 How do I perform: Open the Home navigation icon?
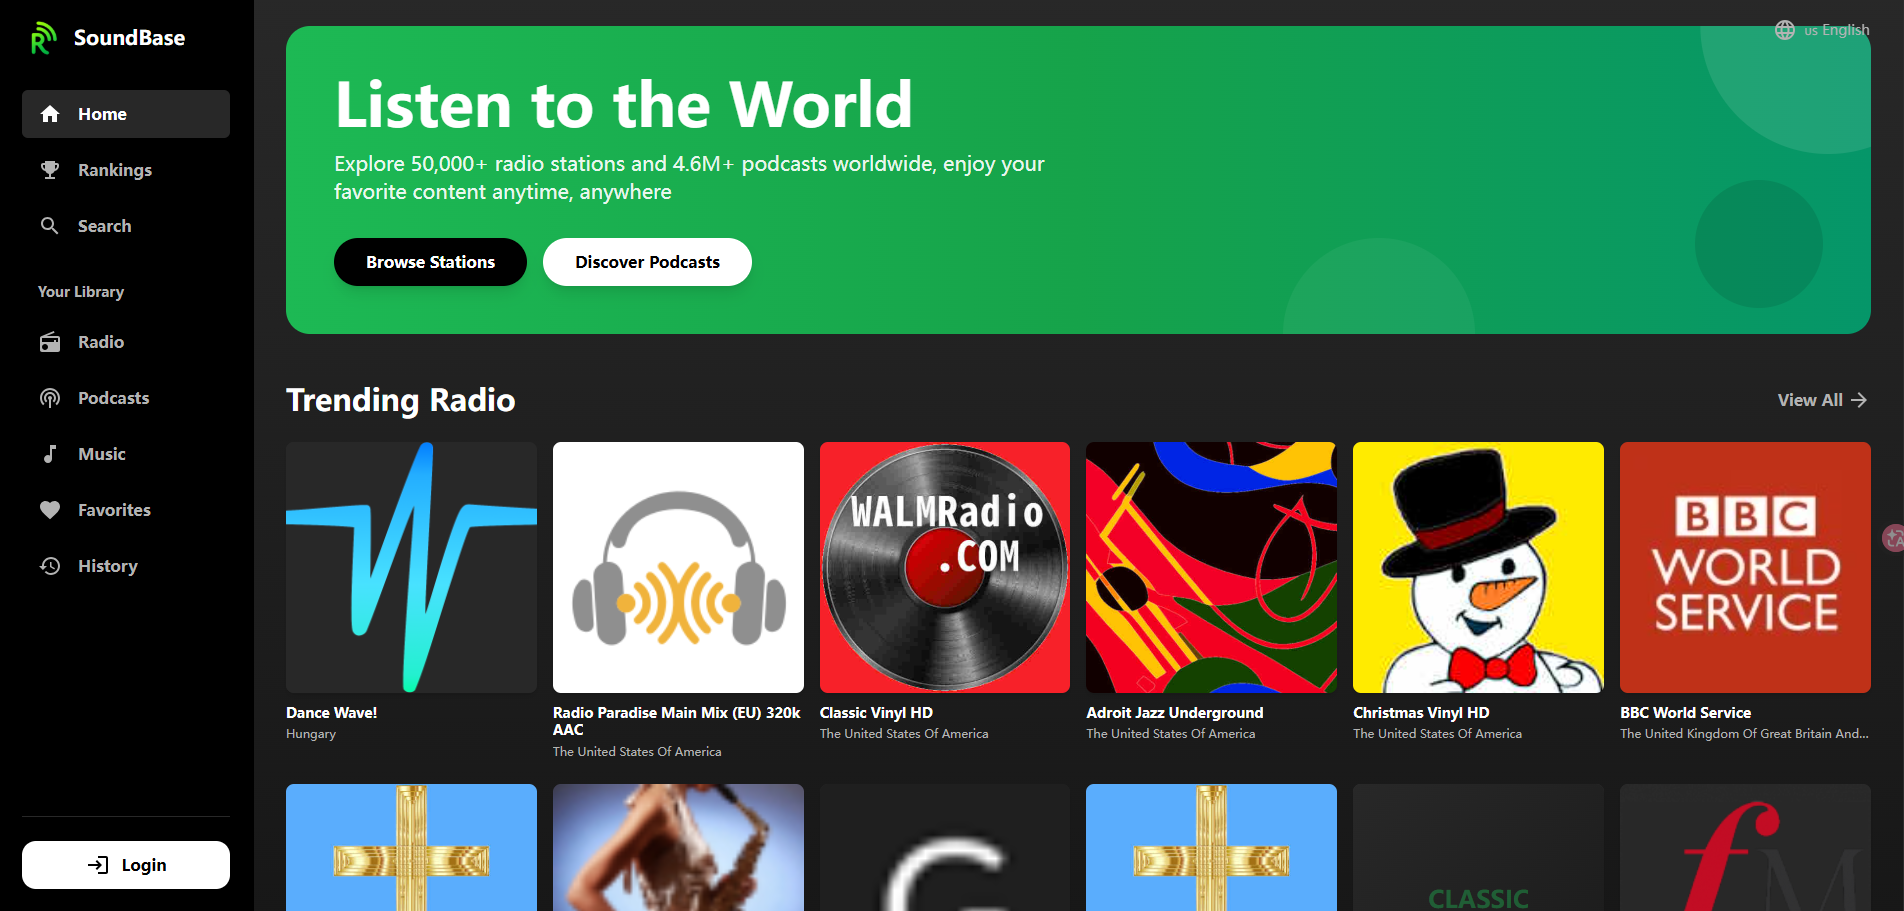click(49, 113)
